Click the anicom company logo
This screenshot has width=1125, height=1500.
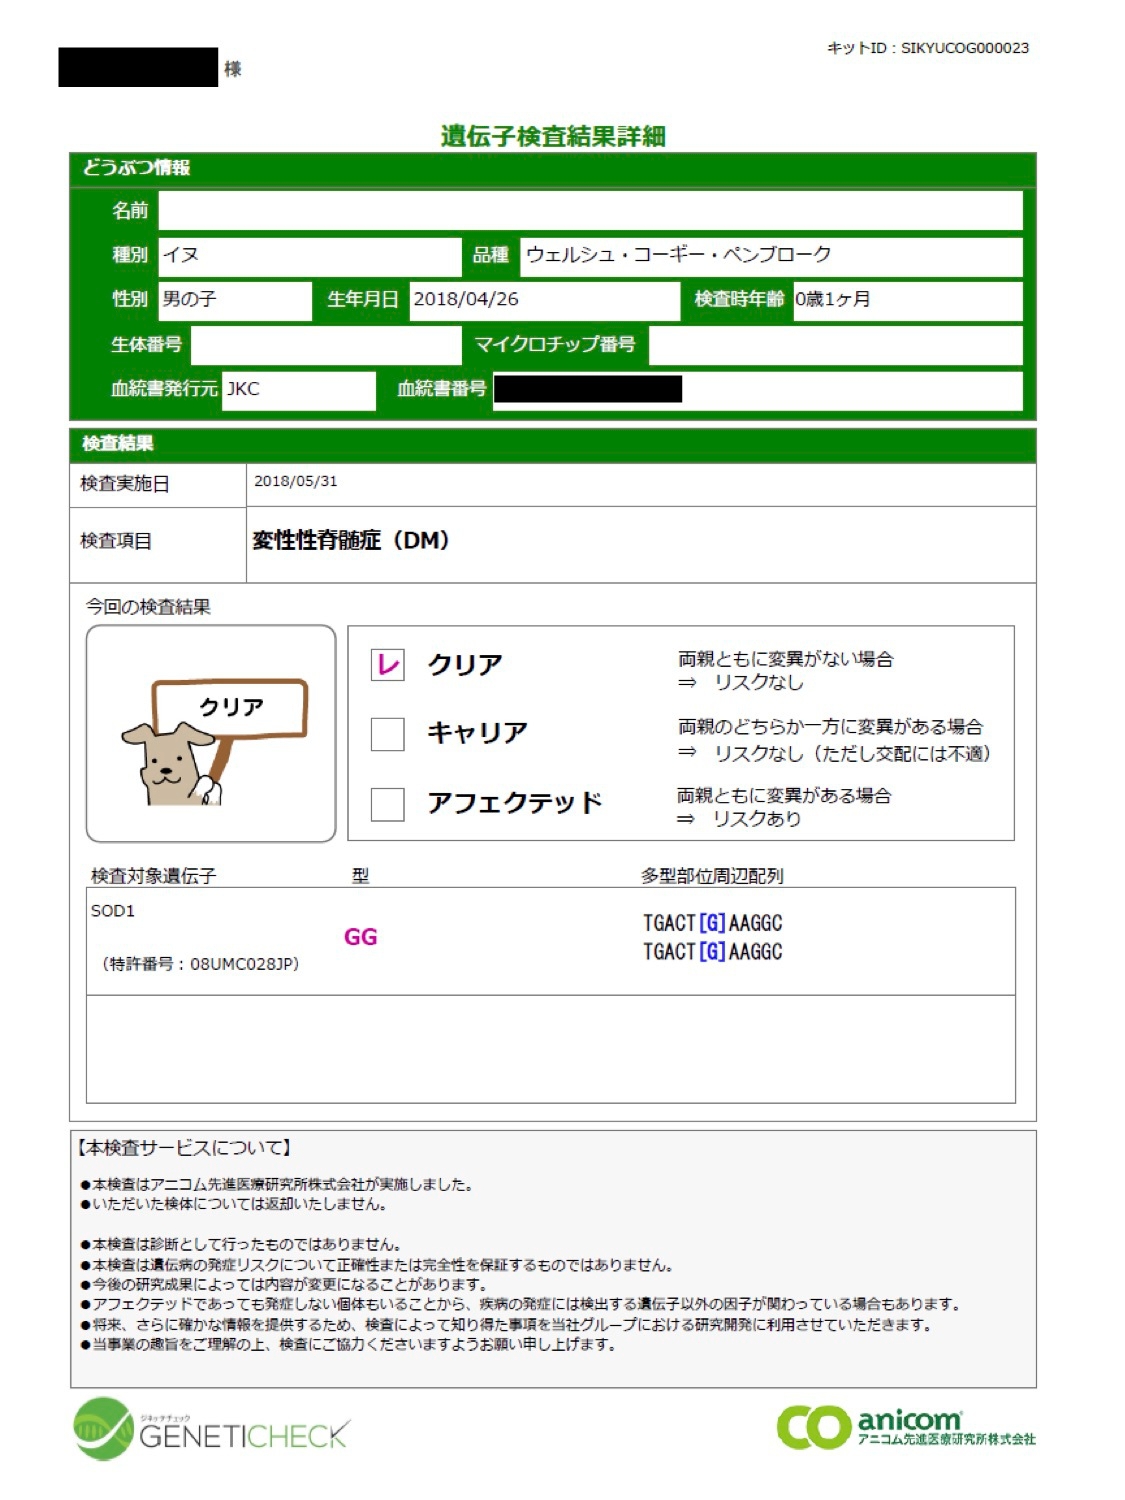click(906, 1426)
